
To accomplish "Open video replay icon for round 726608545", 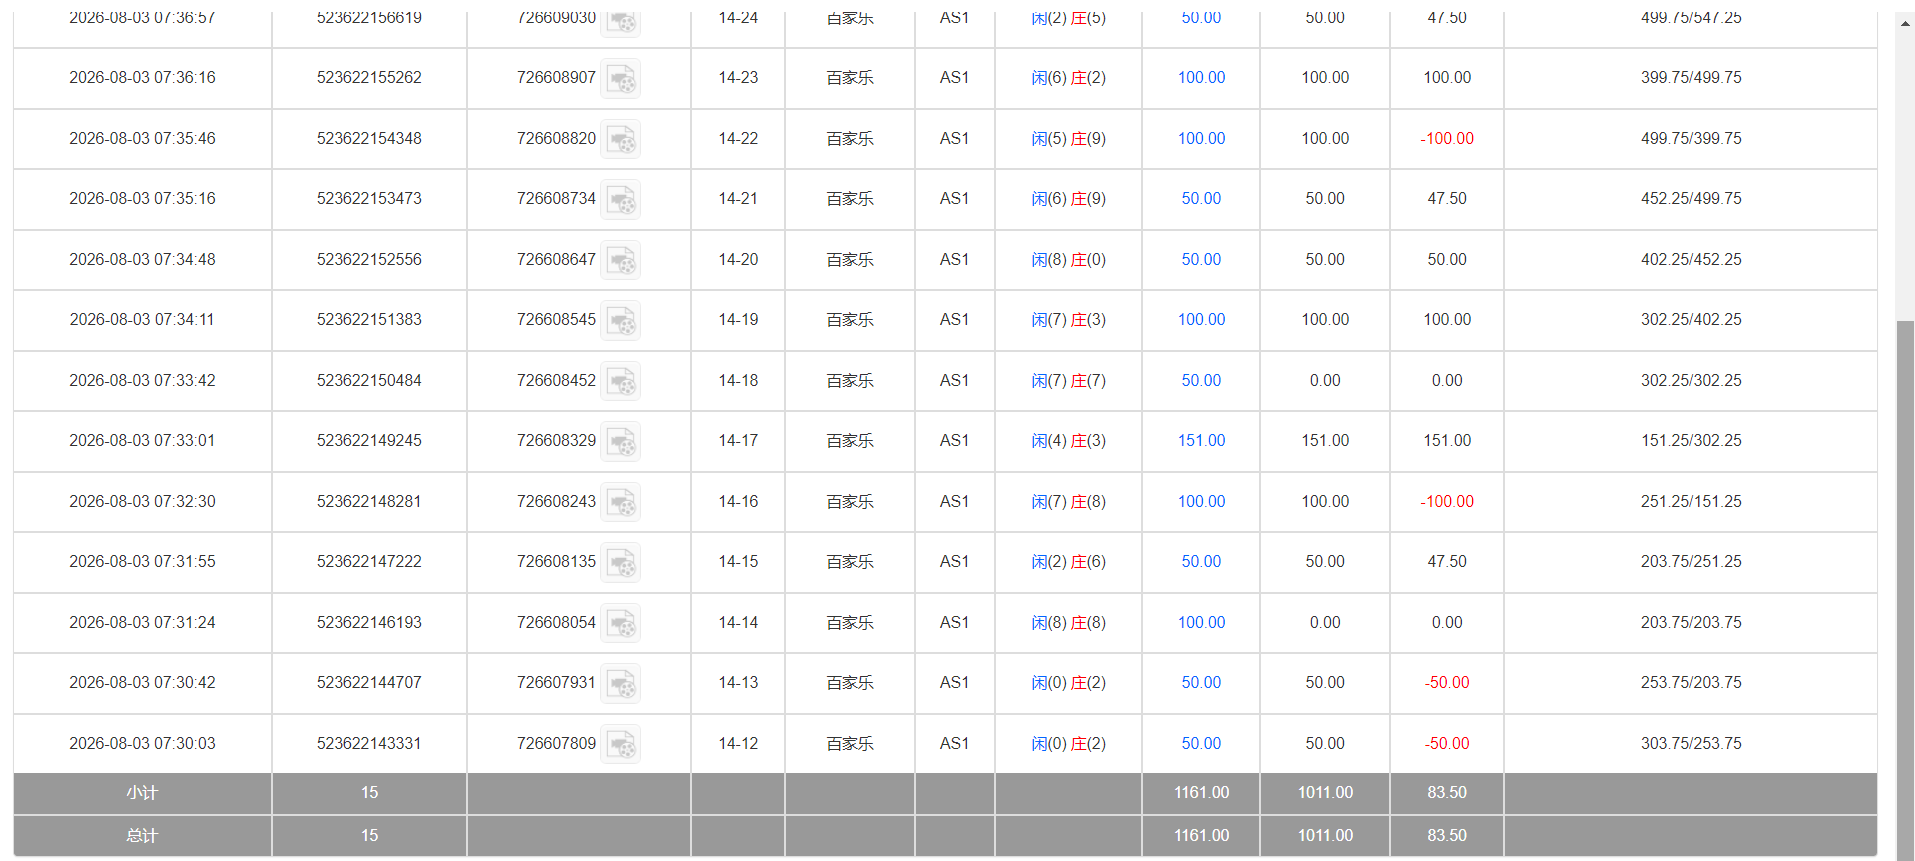I will coord(621,320).
